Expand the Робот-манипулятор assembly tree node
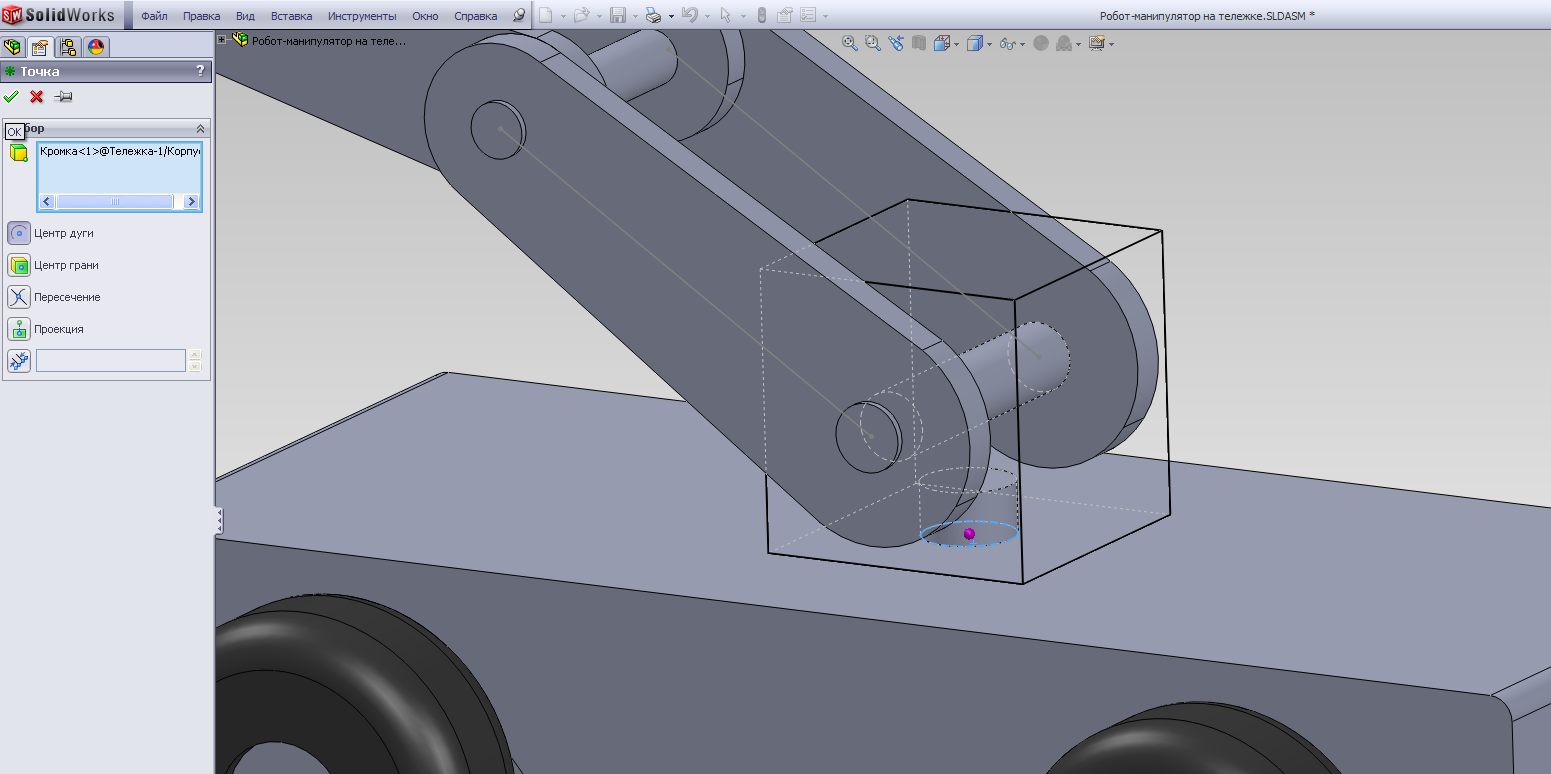 [x=222, y=40]
